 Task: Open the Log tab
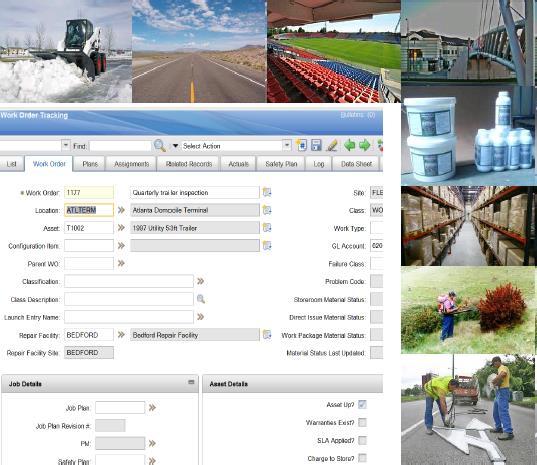point(319,164)
